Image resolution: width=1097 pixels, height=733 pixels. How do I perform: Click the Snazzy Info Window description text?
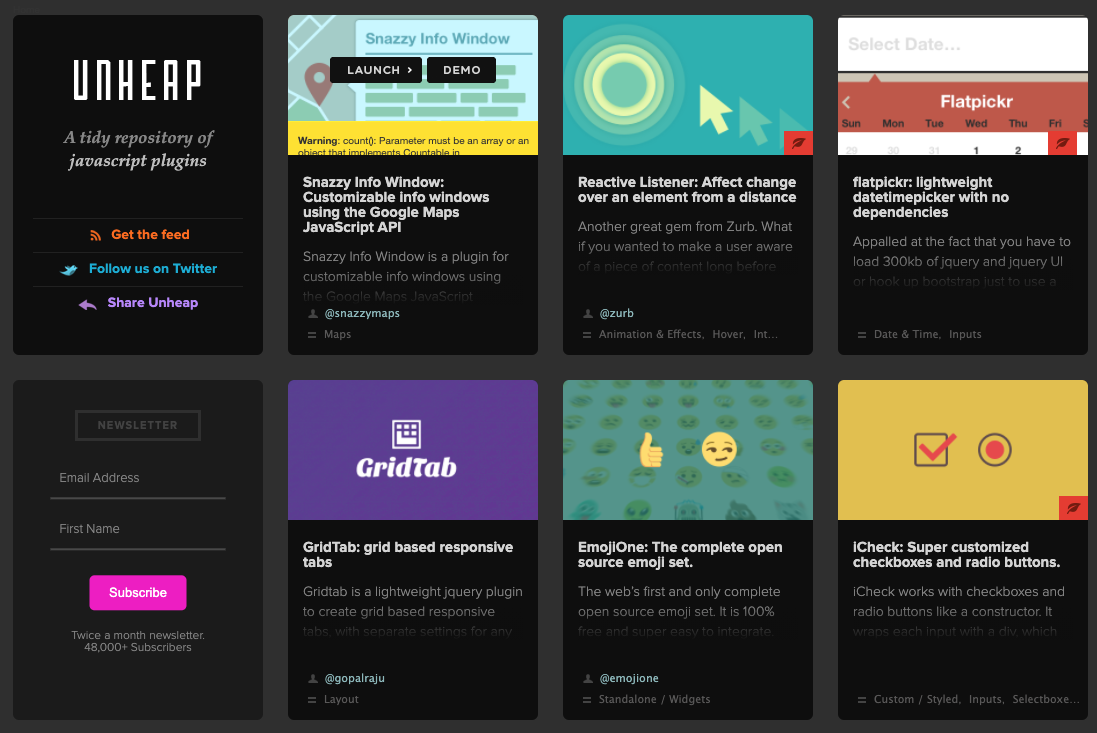406,276
